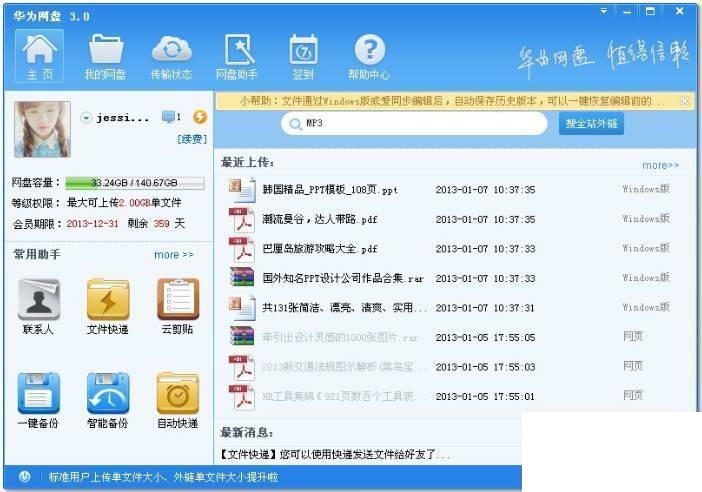Click PDF icon at 17:55:03 row
Screen dimensions: 702x492
(x=242, y=367)
